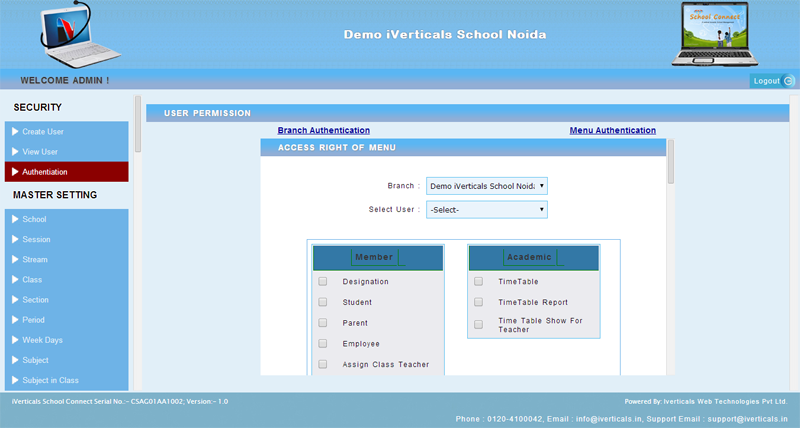Image resolution: width=800 pixels, height=428 pixels.
Task: Open the Branch Authentication link
Action: tap(323, 131)
